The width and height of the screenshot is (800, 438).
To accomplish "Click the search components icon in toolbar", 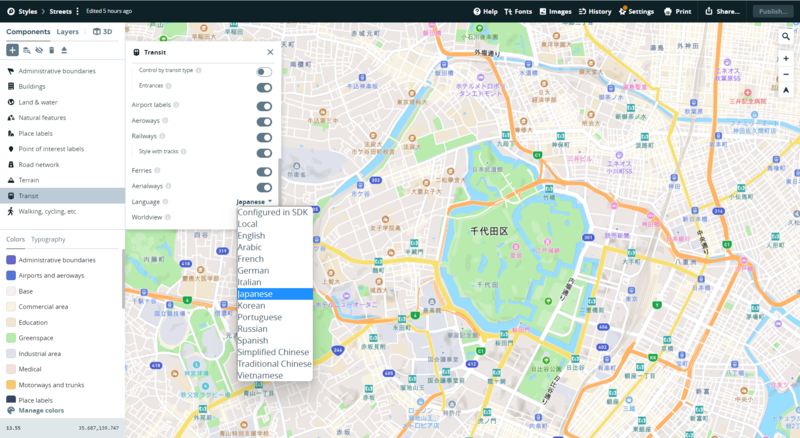I will click(27, 50).
